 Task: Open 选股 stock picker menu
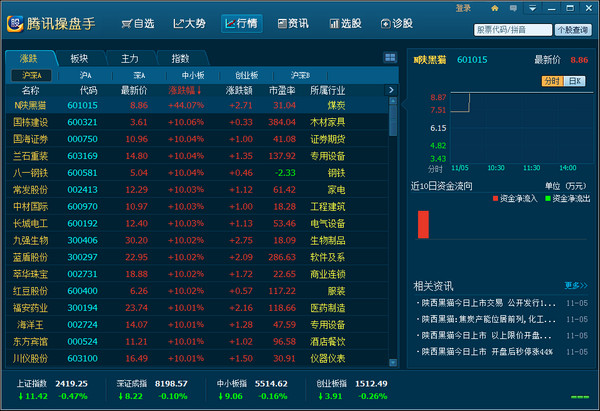[x=345, y=24]
